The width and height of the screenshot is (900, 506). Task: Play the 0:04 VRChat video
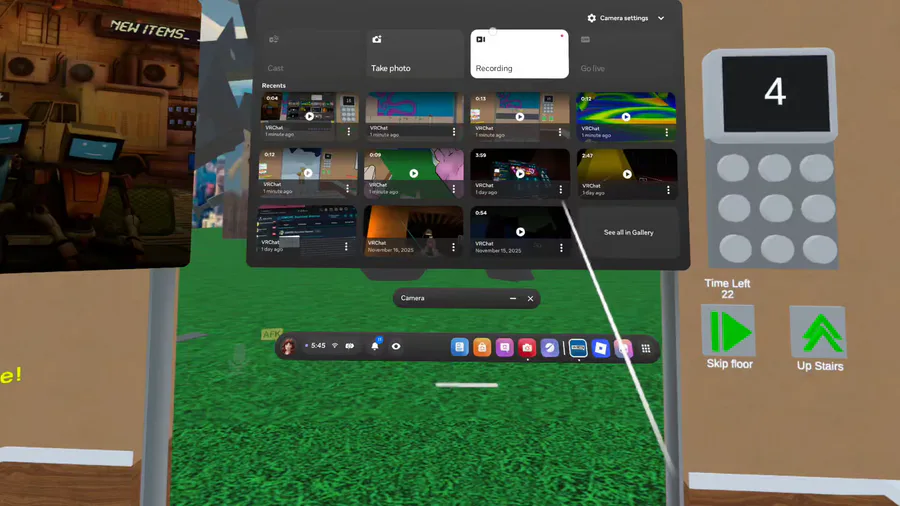pyautogui.click(x=309, y=116)
